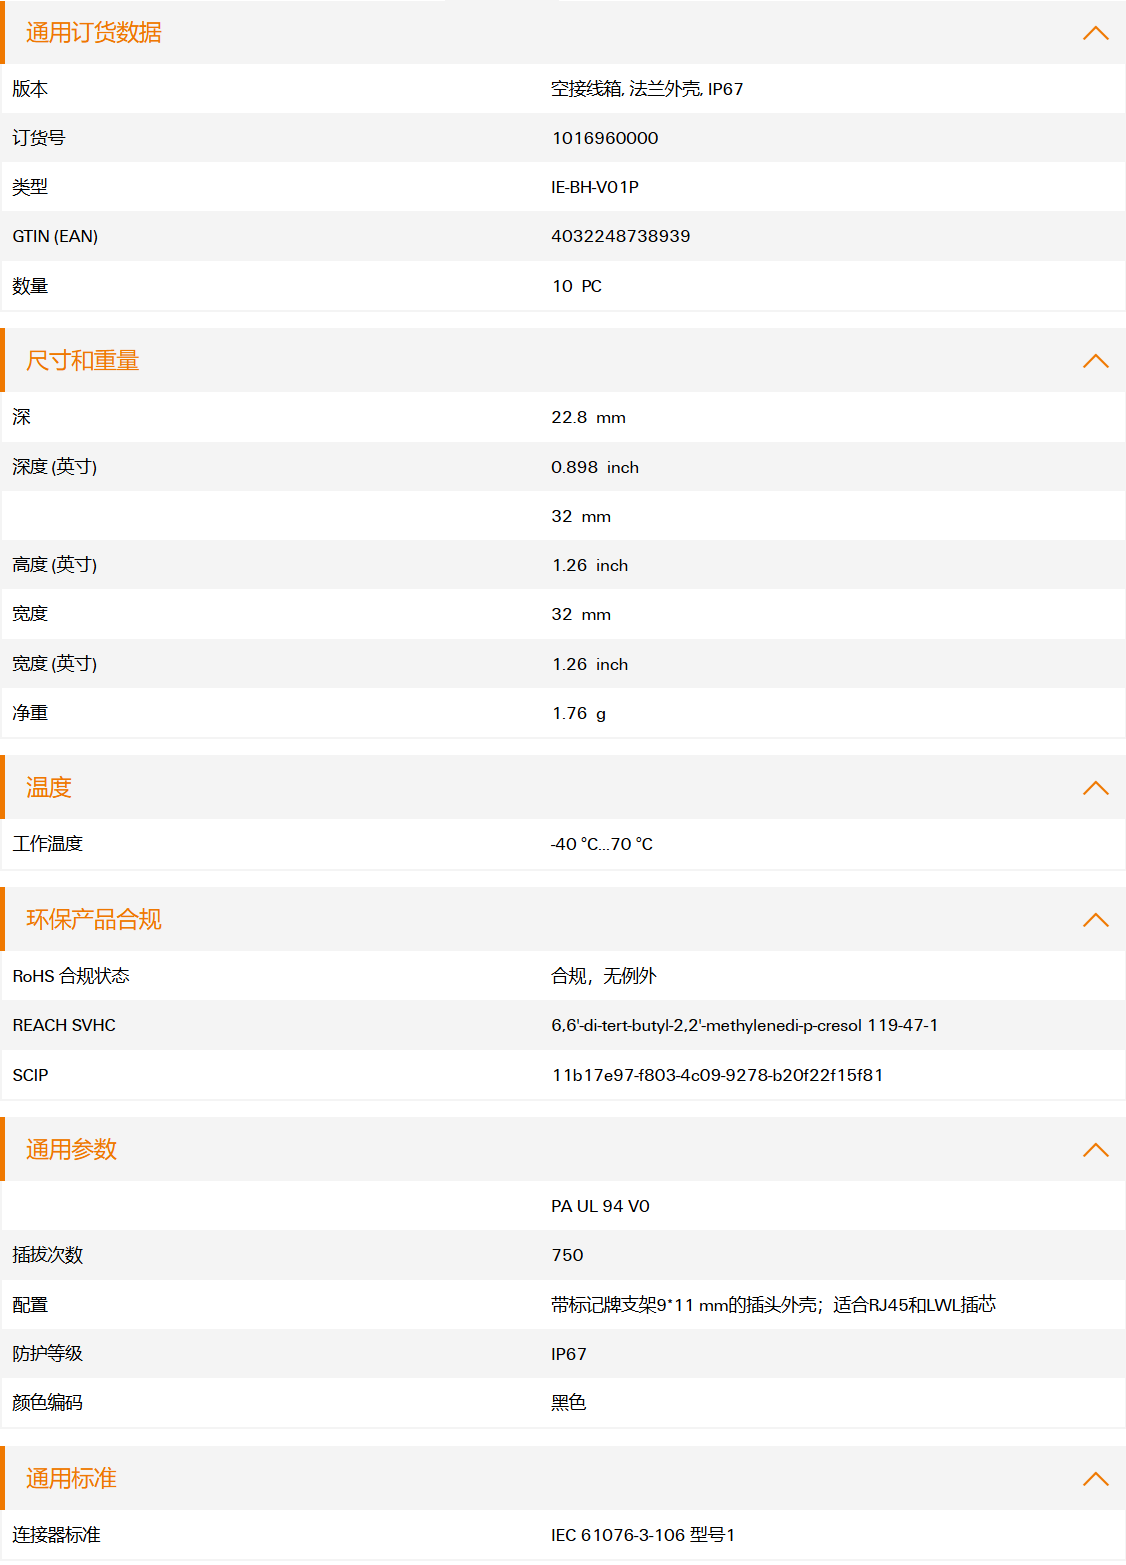Viewport: 1126px width, 1565px height.
Task: Collapse the 温度 section chevron
Action: [1096, 788]
